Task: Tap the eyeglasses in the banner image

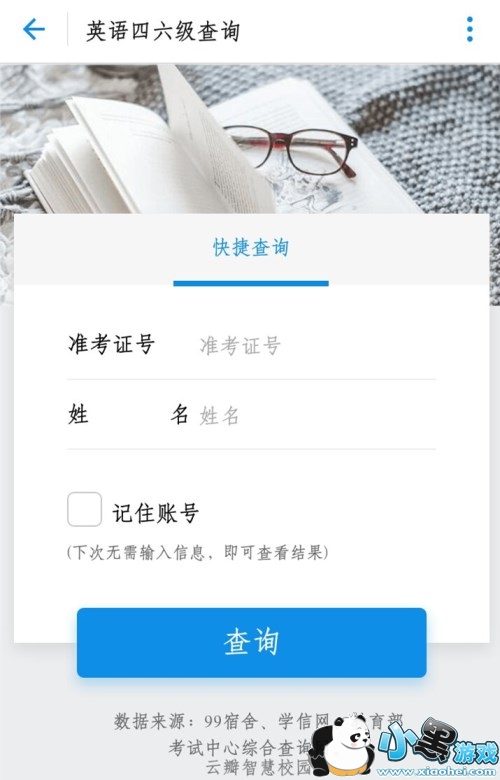Action: click(291, 148)
